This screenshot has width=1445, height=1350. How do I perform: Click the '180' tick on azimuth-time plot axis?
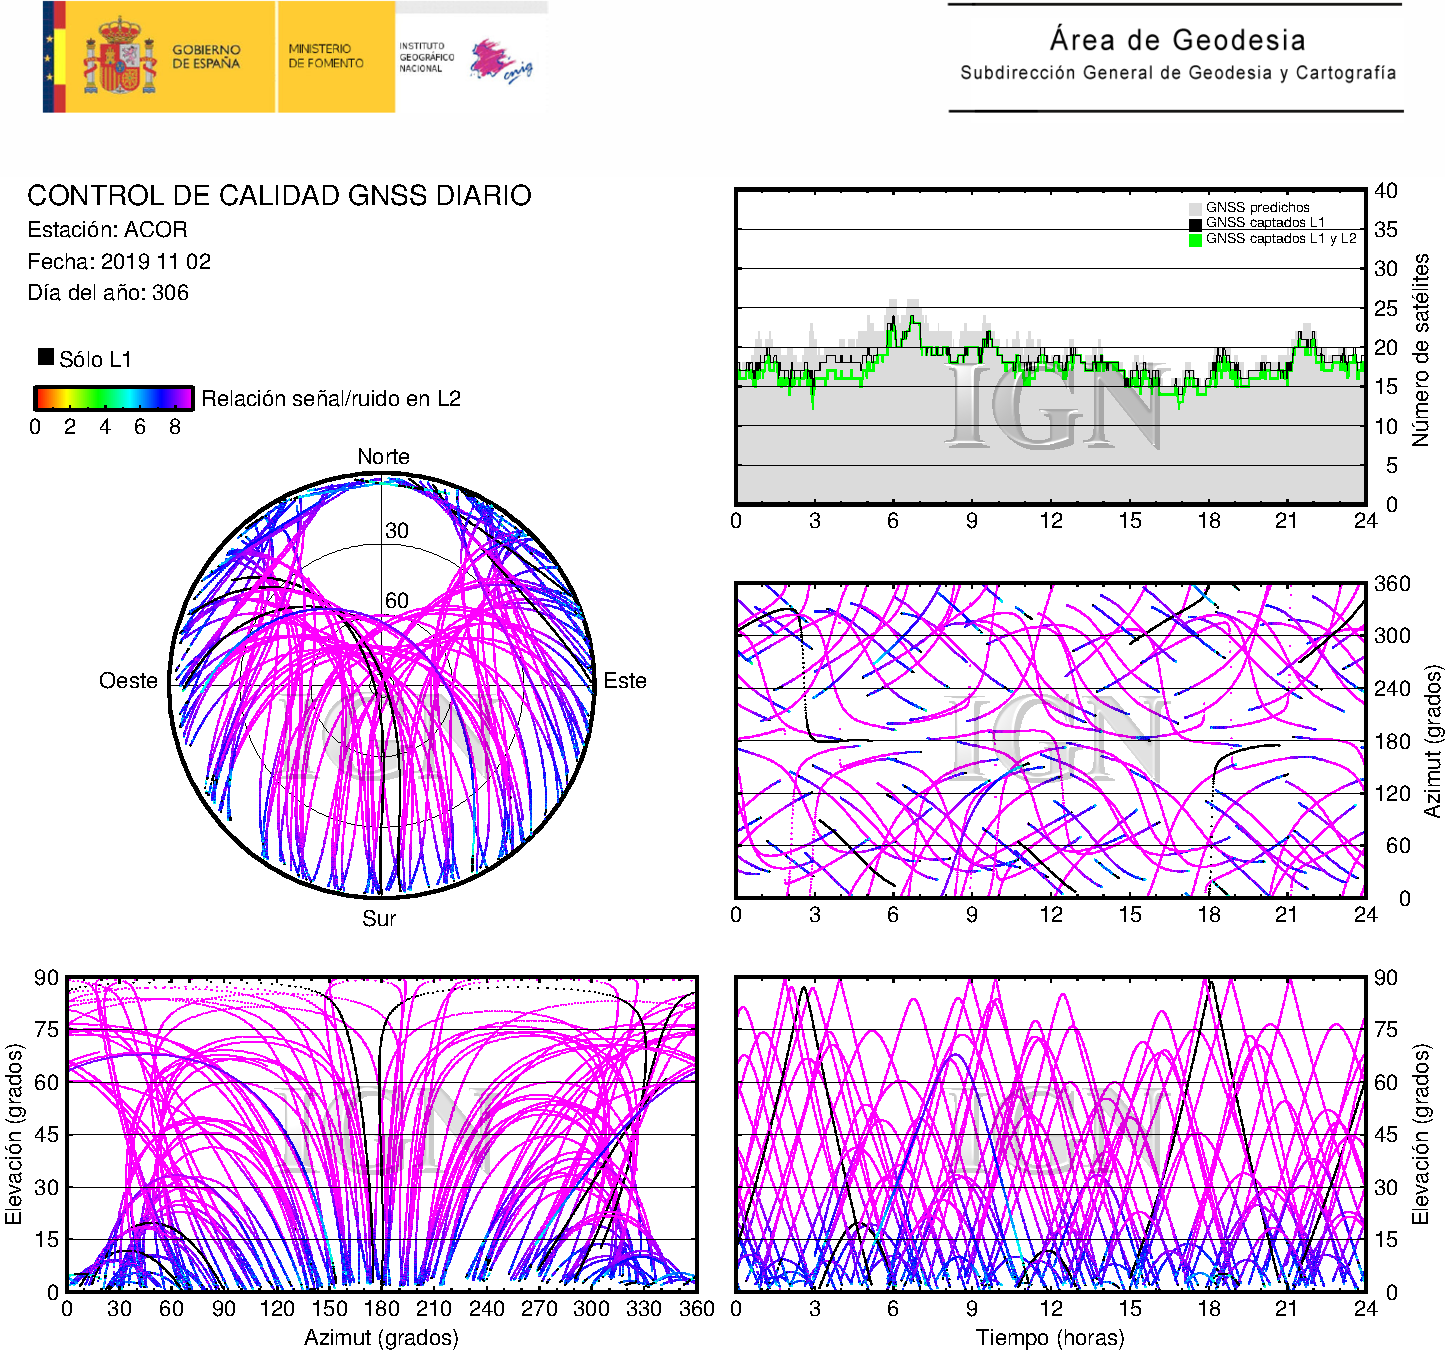click(x=1392, y=741)
